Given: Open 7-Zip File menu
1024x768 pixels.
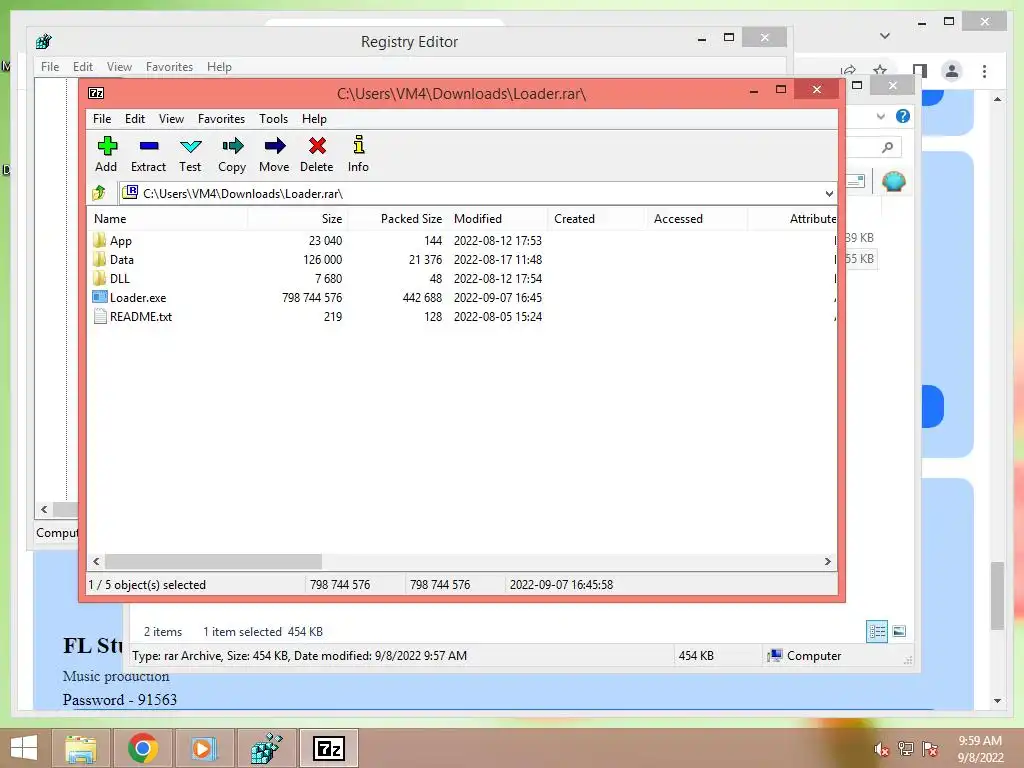Looking at the screenshot, I should (102, 119).
